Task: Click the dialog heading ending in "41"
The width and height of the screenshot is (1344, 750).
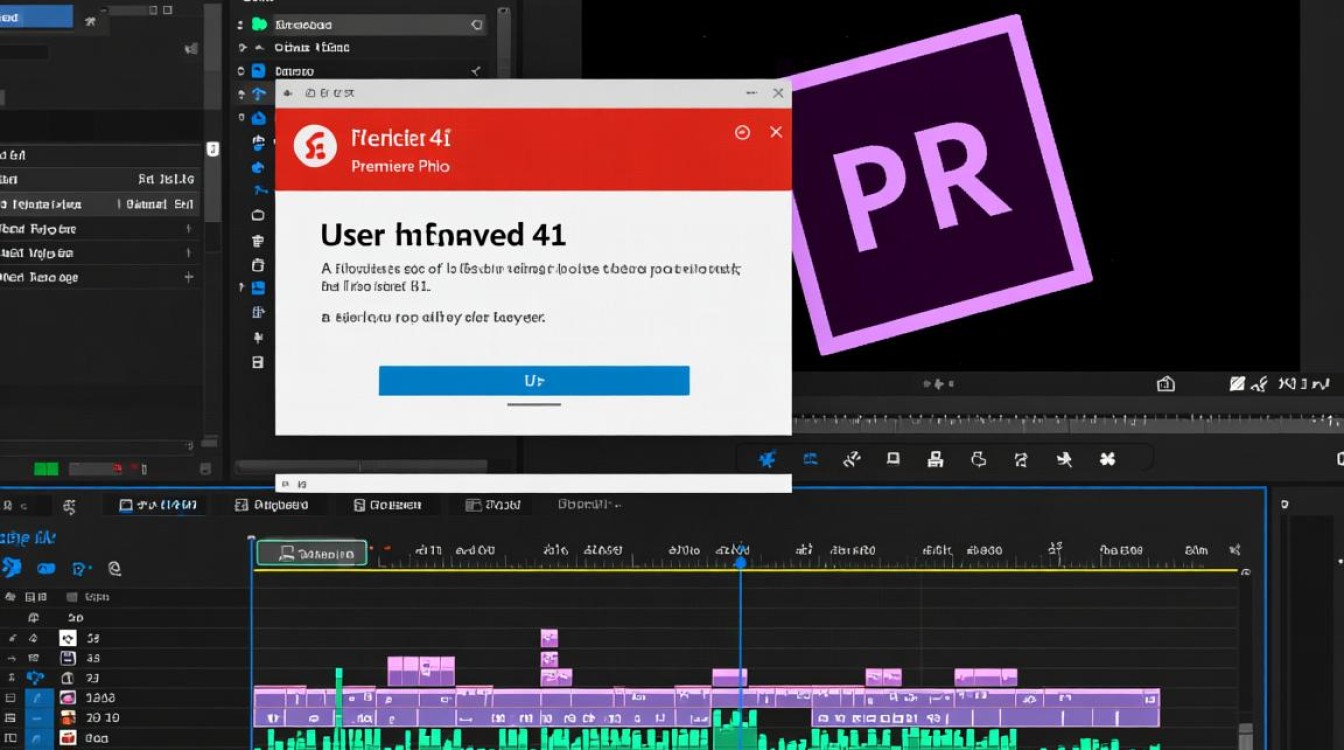Action: tap(443, 235)
